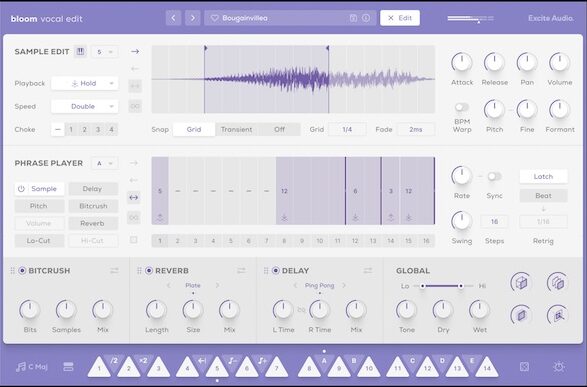Image resolution: width=587 pixels, height=387 pixels.
Task: Open the C Maj key selector
Action: tap(32, 366)
